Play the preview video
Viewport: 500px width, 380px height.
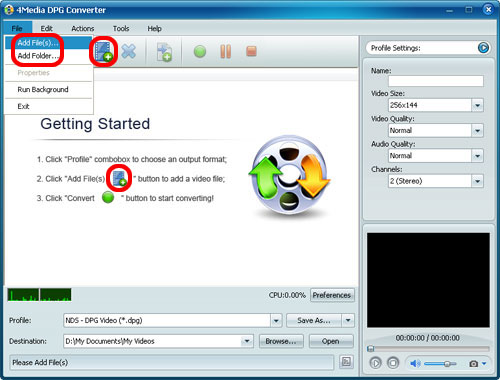(x=376, y=363)
